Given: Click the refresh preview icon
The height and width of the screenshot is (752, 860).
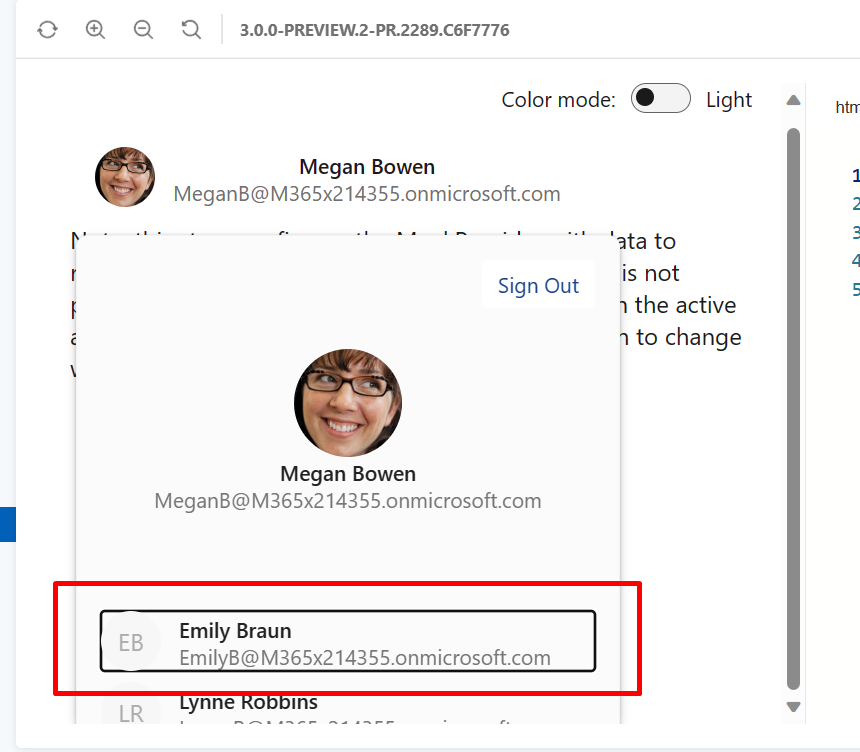Looking at the screenshot, I should pyautogui.click(x=47, y=29).
